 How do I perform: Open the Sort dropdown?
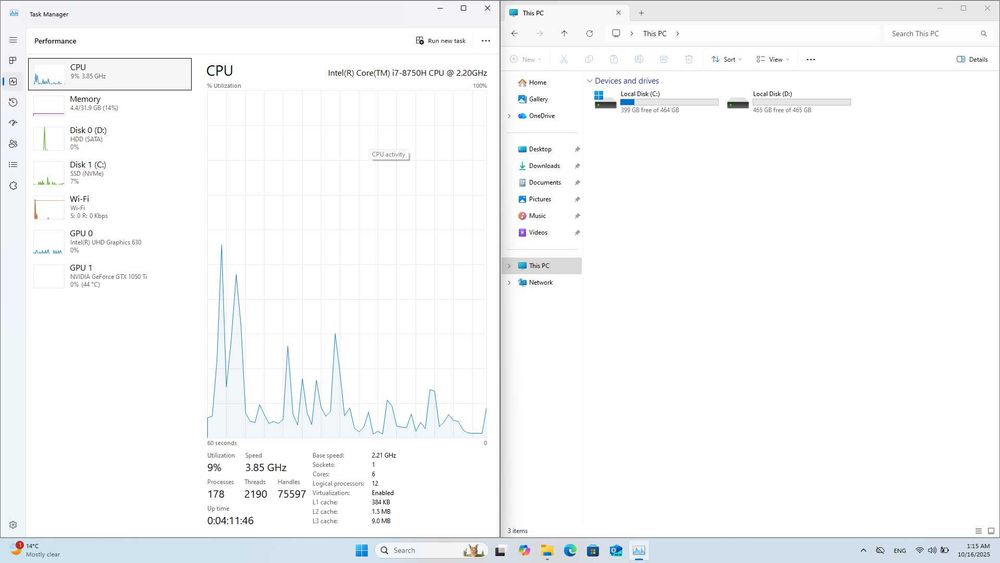pos(726,59)
